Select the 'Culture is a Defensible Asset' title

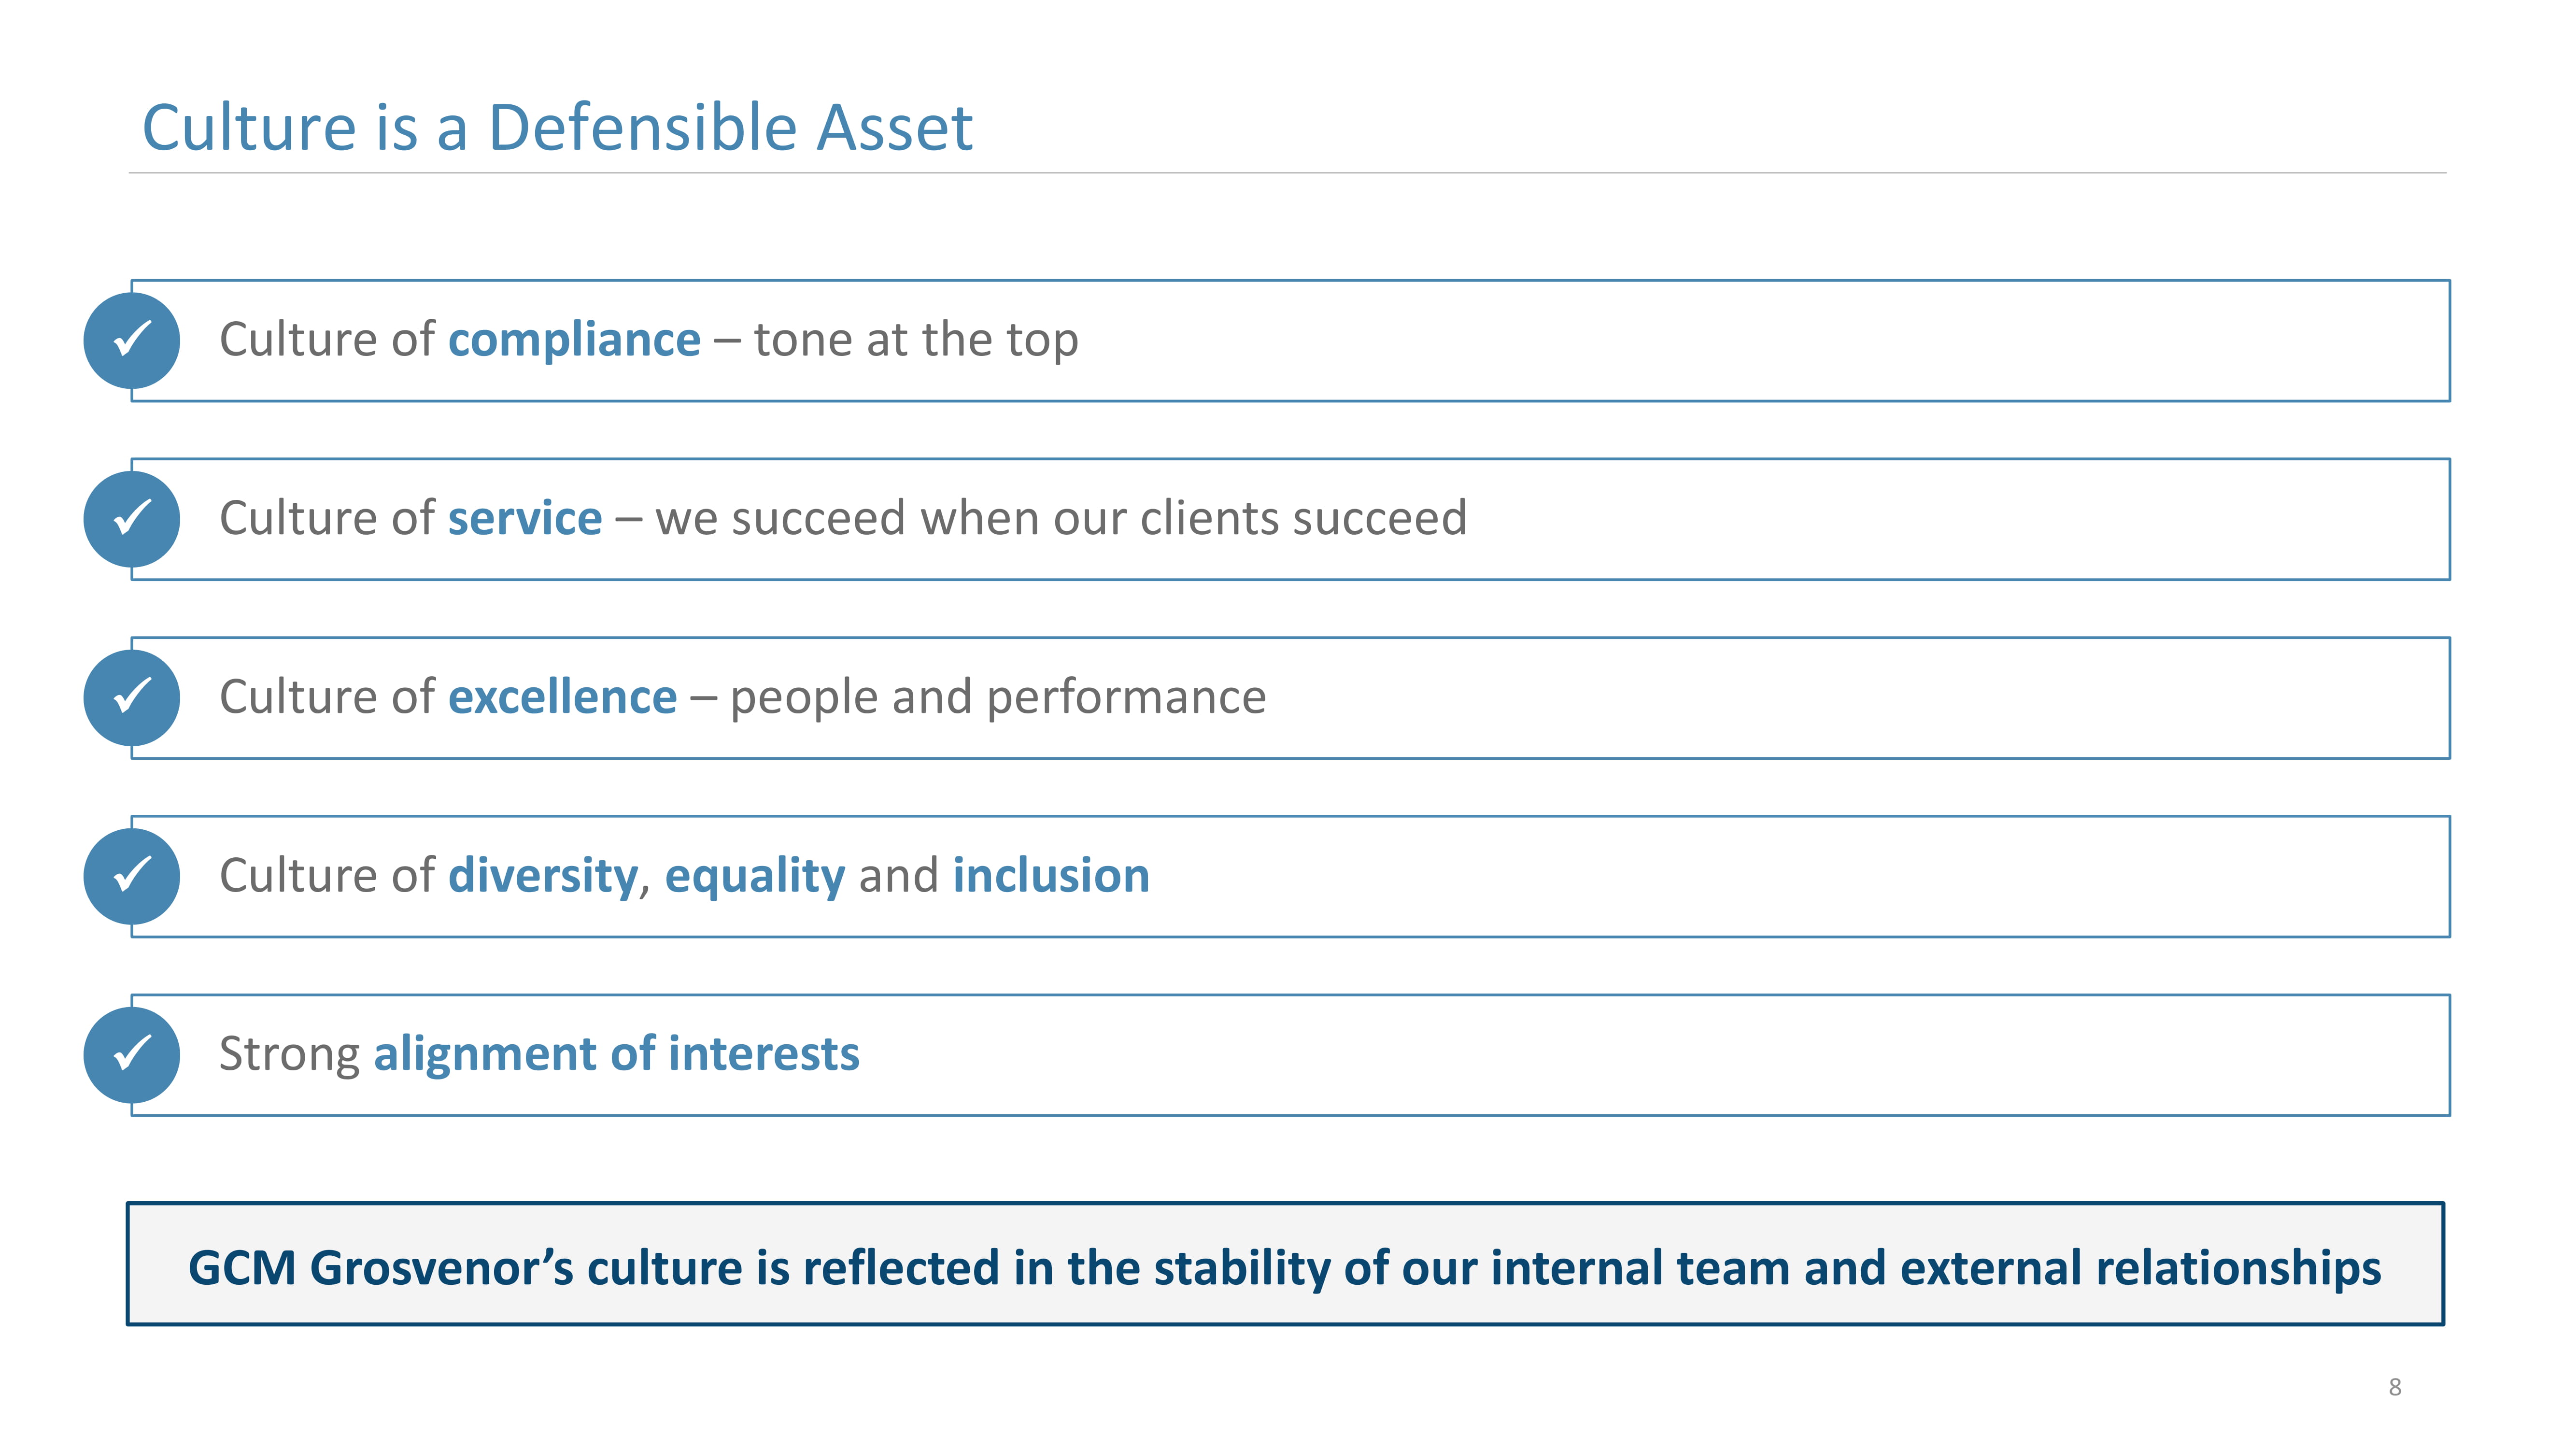558,127
